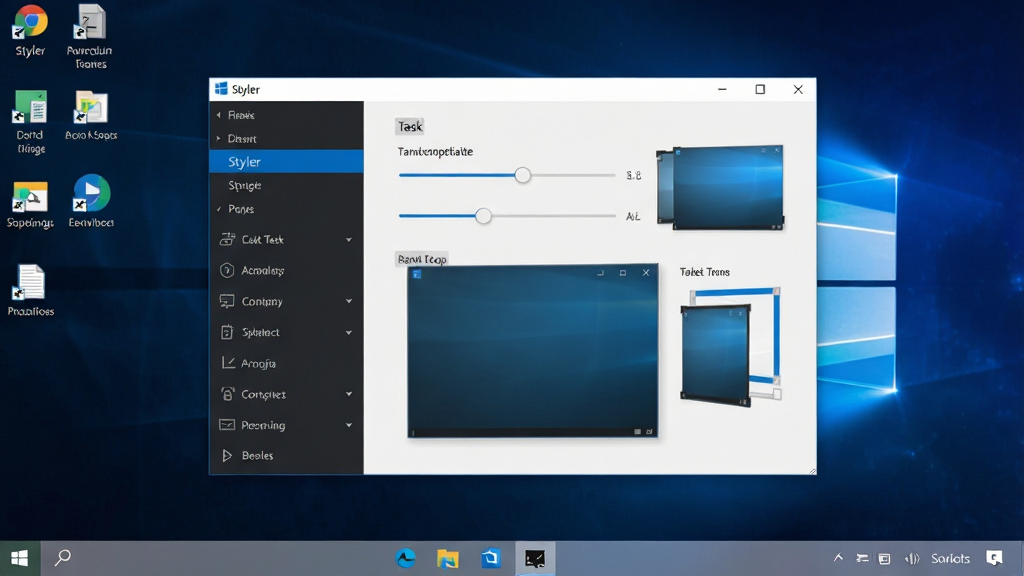Launch Edge from the taskbar

pos(406,558)
